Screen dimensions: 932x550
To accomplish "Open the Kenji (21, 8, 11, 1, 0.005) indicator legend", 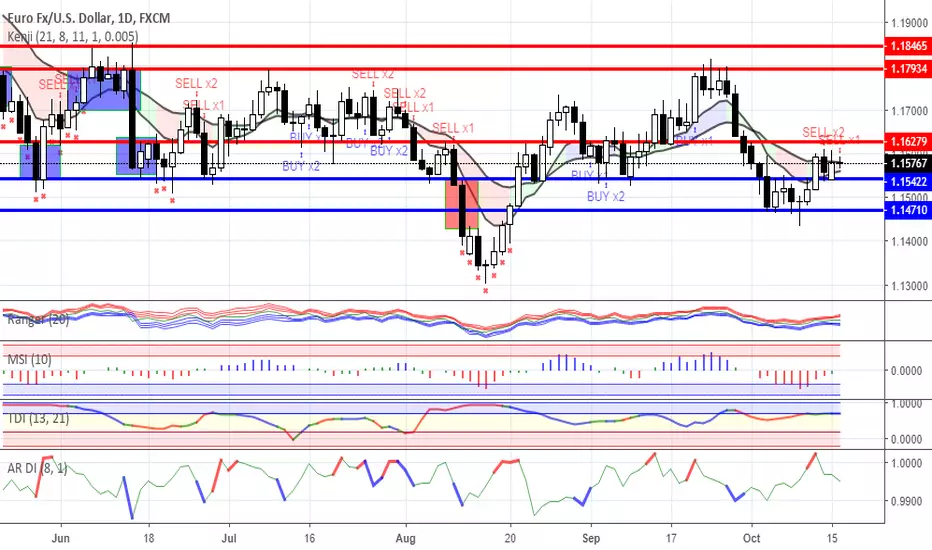I will tap(73, 37).
